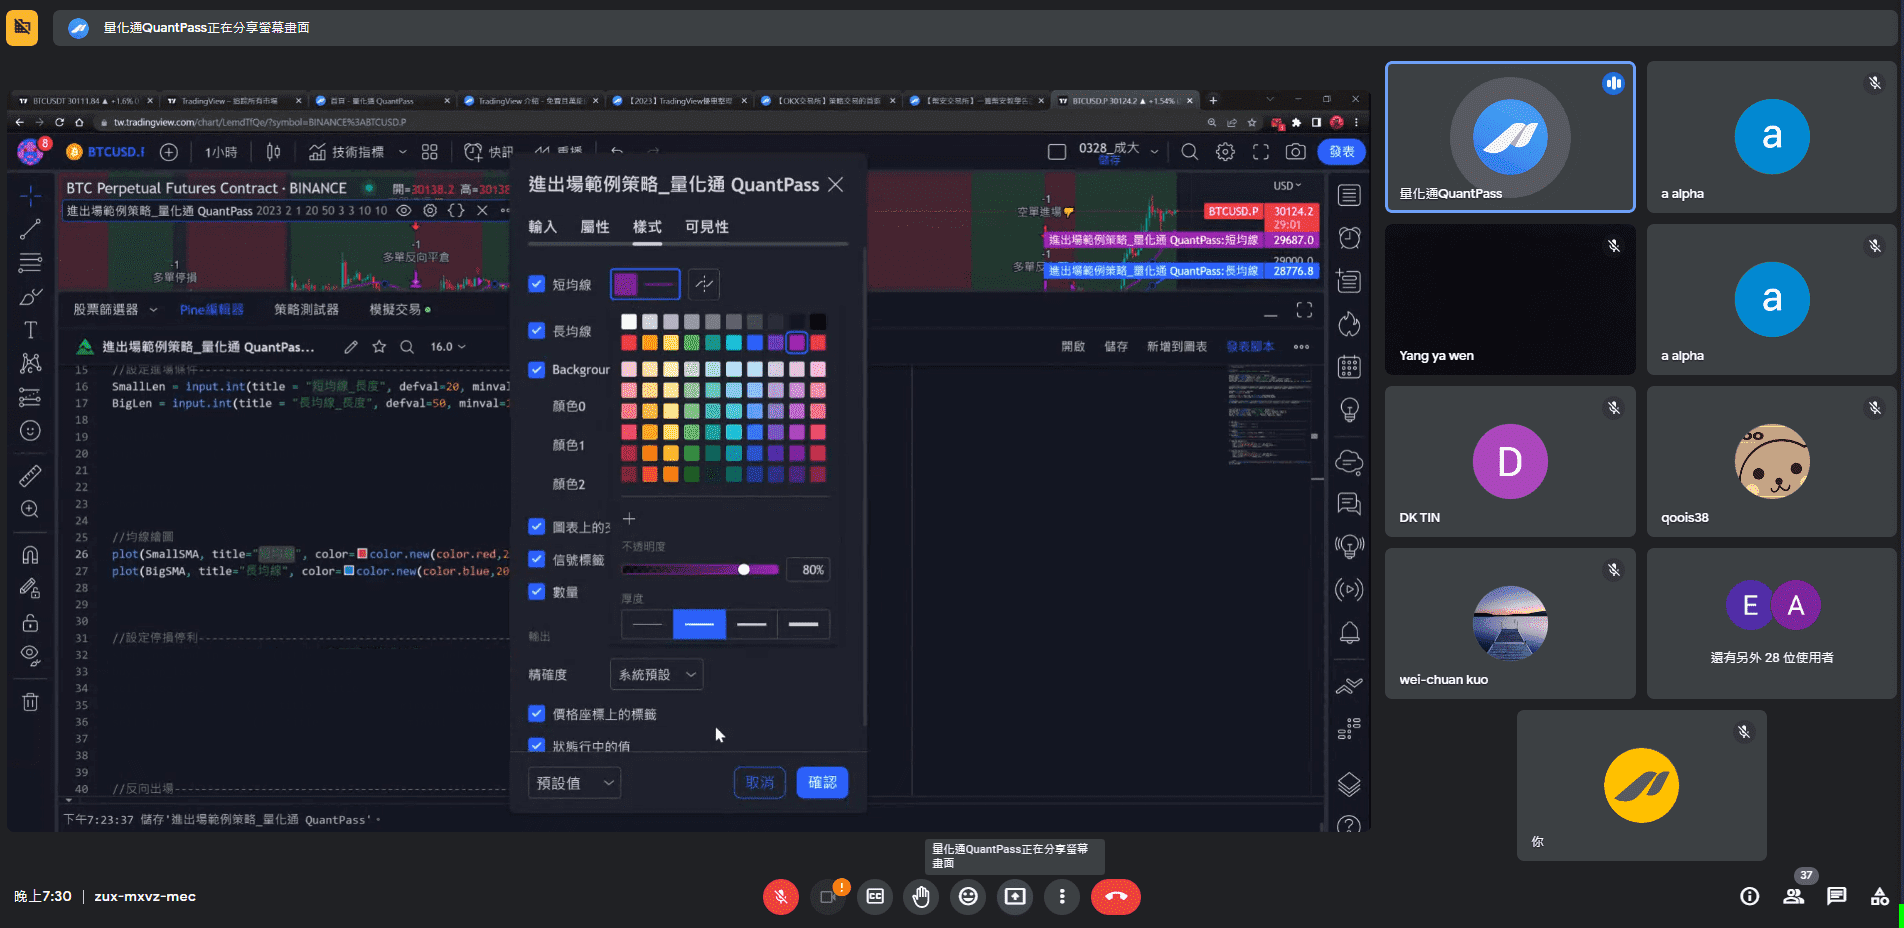Toggle 價格座標上的標籤 checkbox
Image resolution: width=1904 pixels, height=928 pixels.
[537, 713]
